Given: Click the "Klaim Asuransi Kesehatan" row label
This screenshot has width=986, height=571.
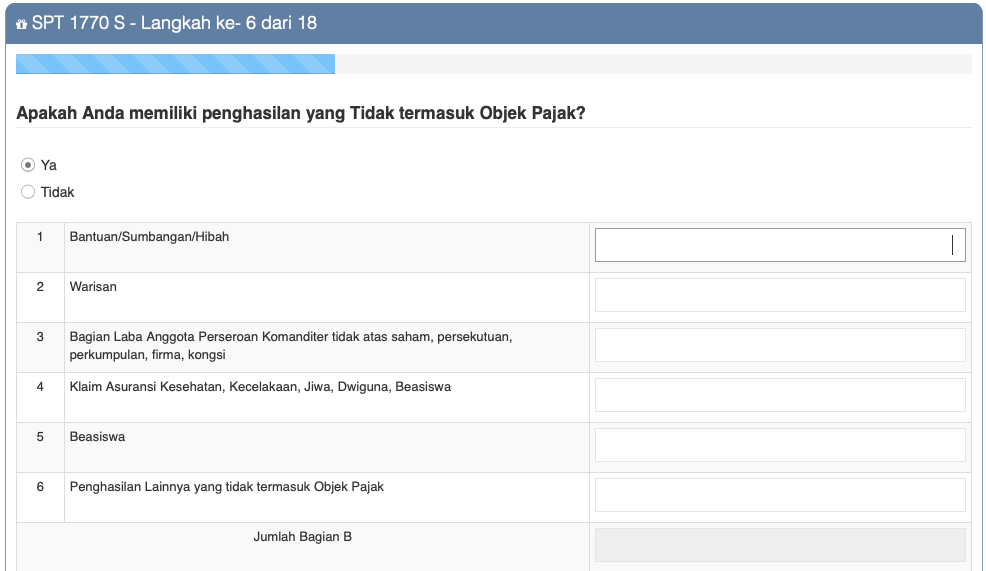Looking at the screenshot, I should point(260,387).
